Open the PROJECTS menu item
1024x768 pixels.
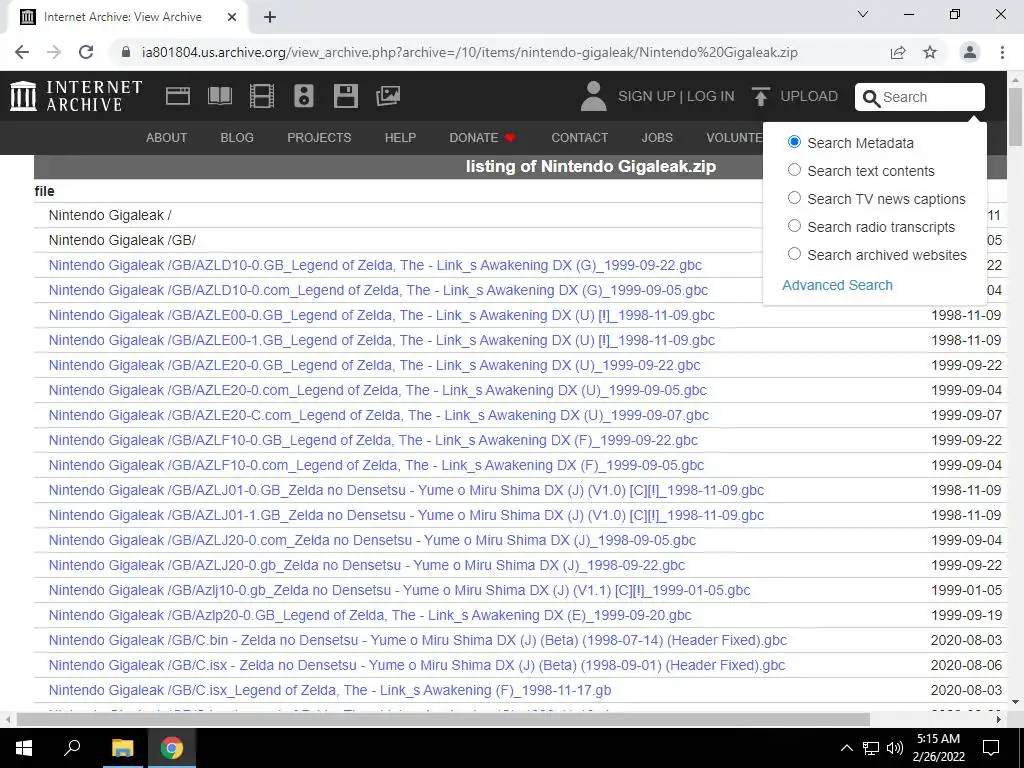[x=319, y=138]
